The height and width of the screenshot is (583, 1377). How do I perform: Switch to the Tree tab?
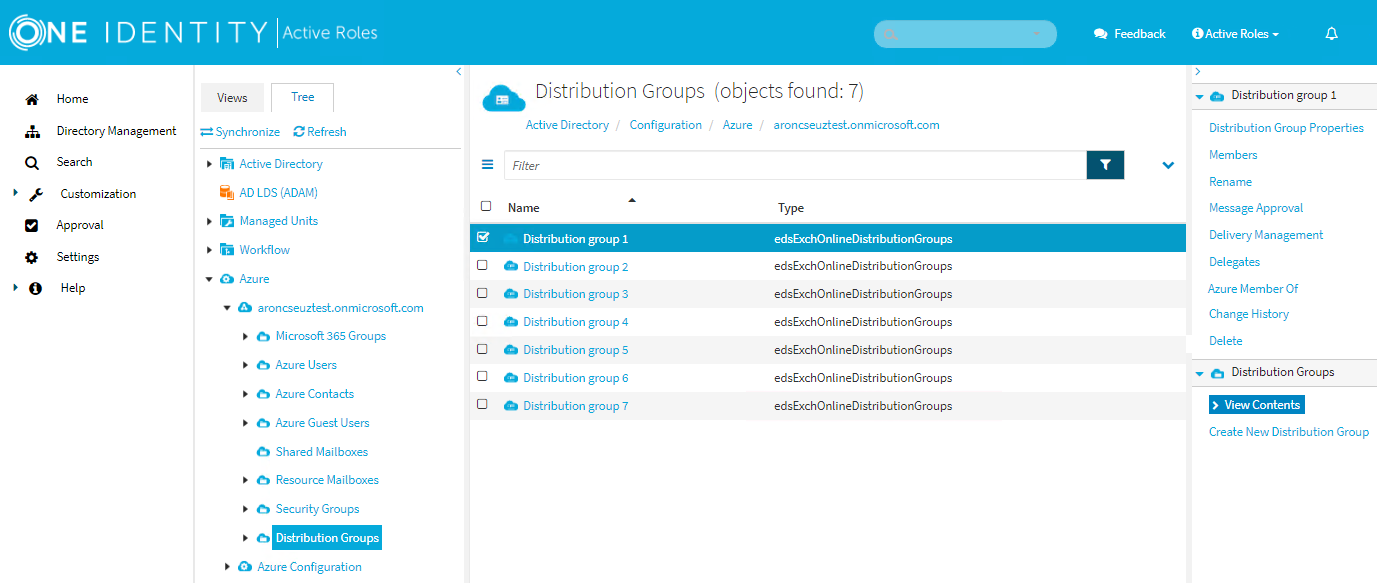pyautogui.click(x=303, y=97)
